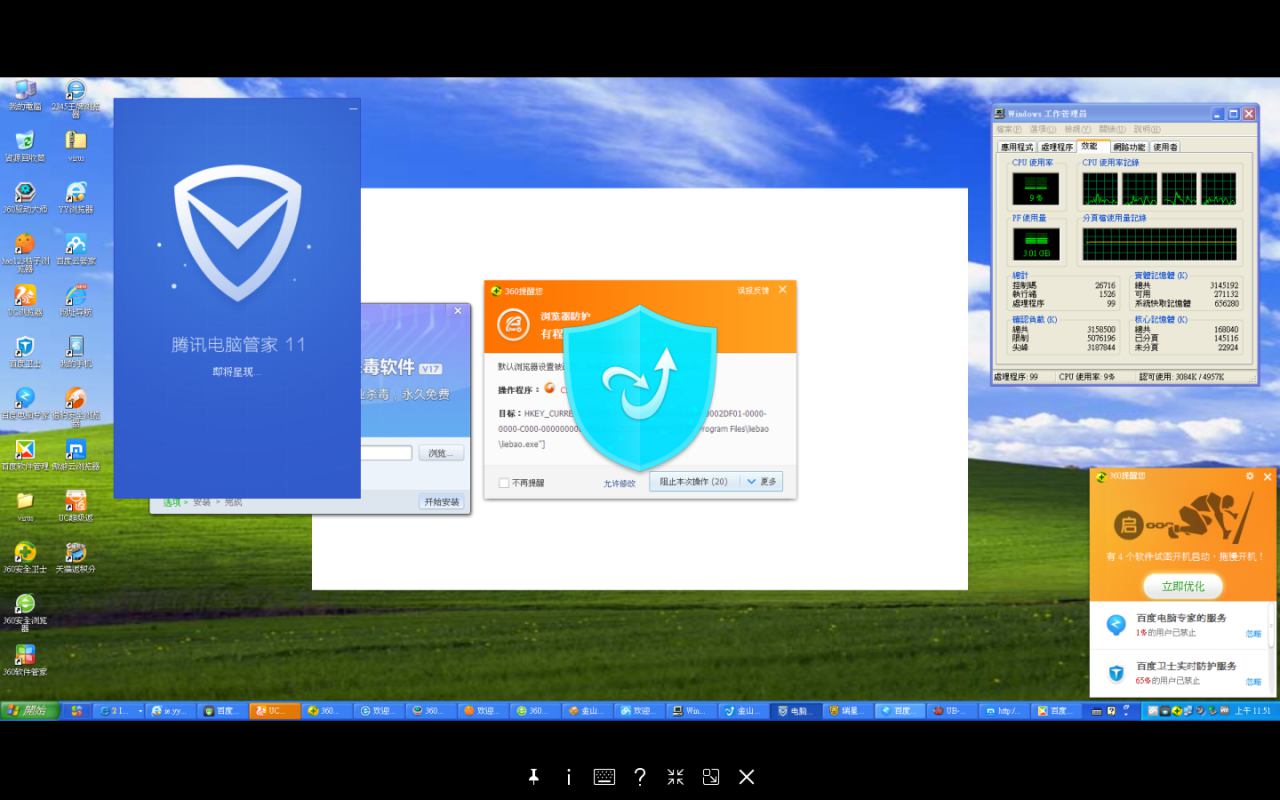
Task: Click the 选项 link in the installer
Action: tap(171, 502)
